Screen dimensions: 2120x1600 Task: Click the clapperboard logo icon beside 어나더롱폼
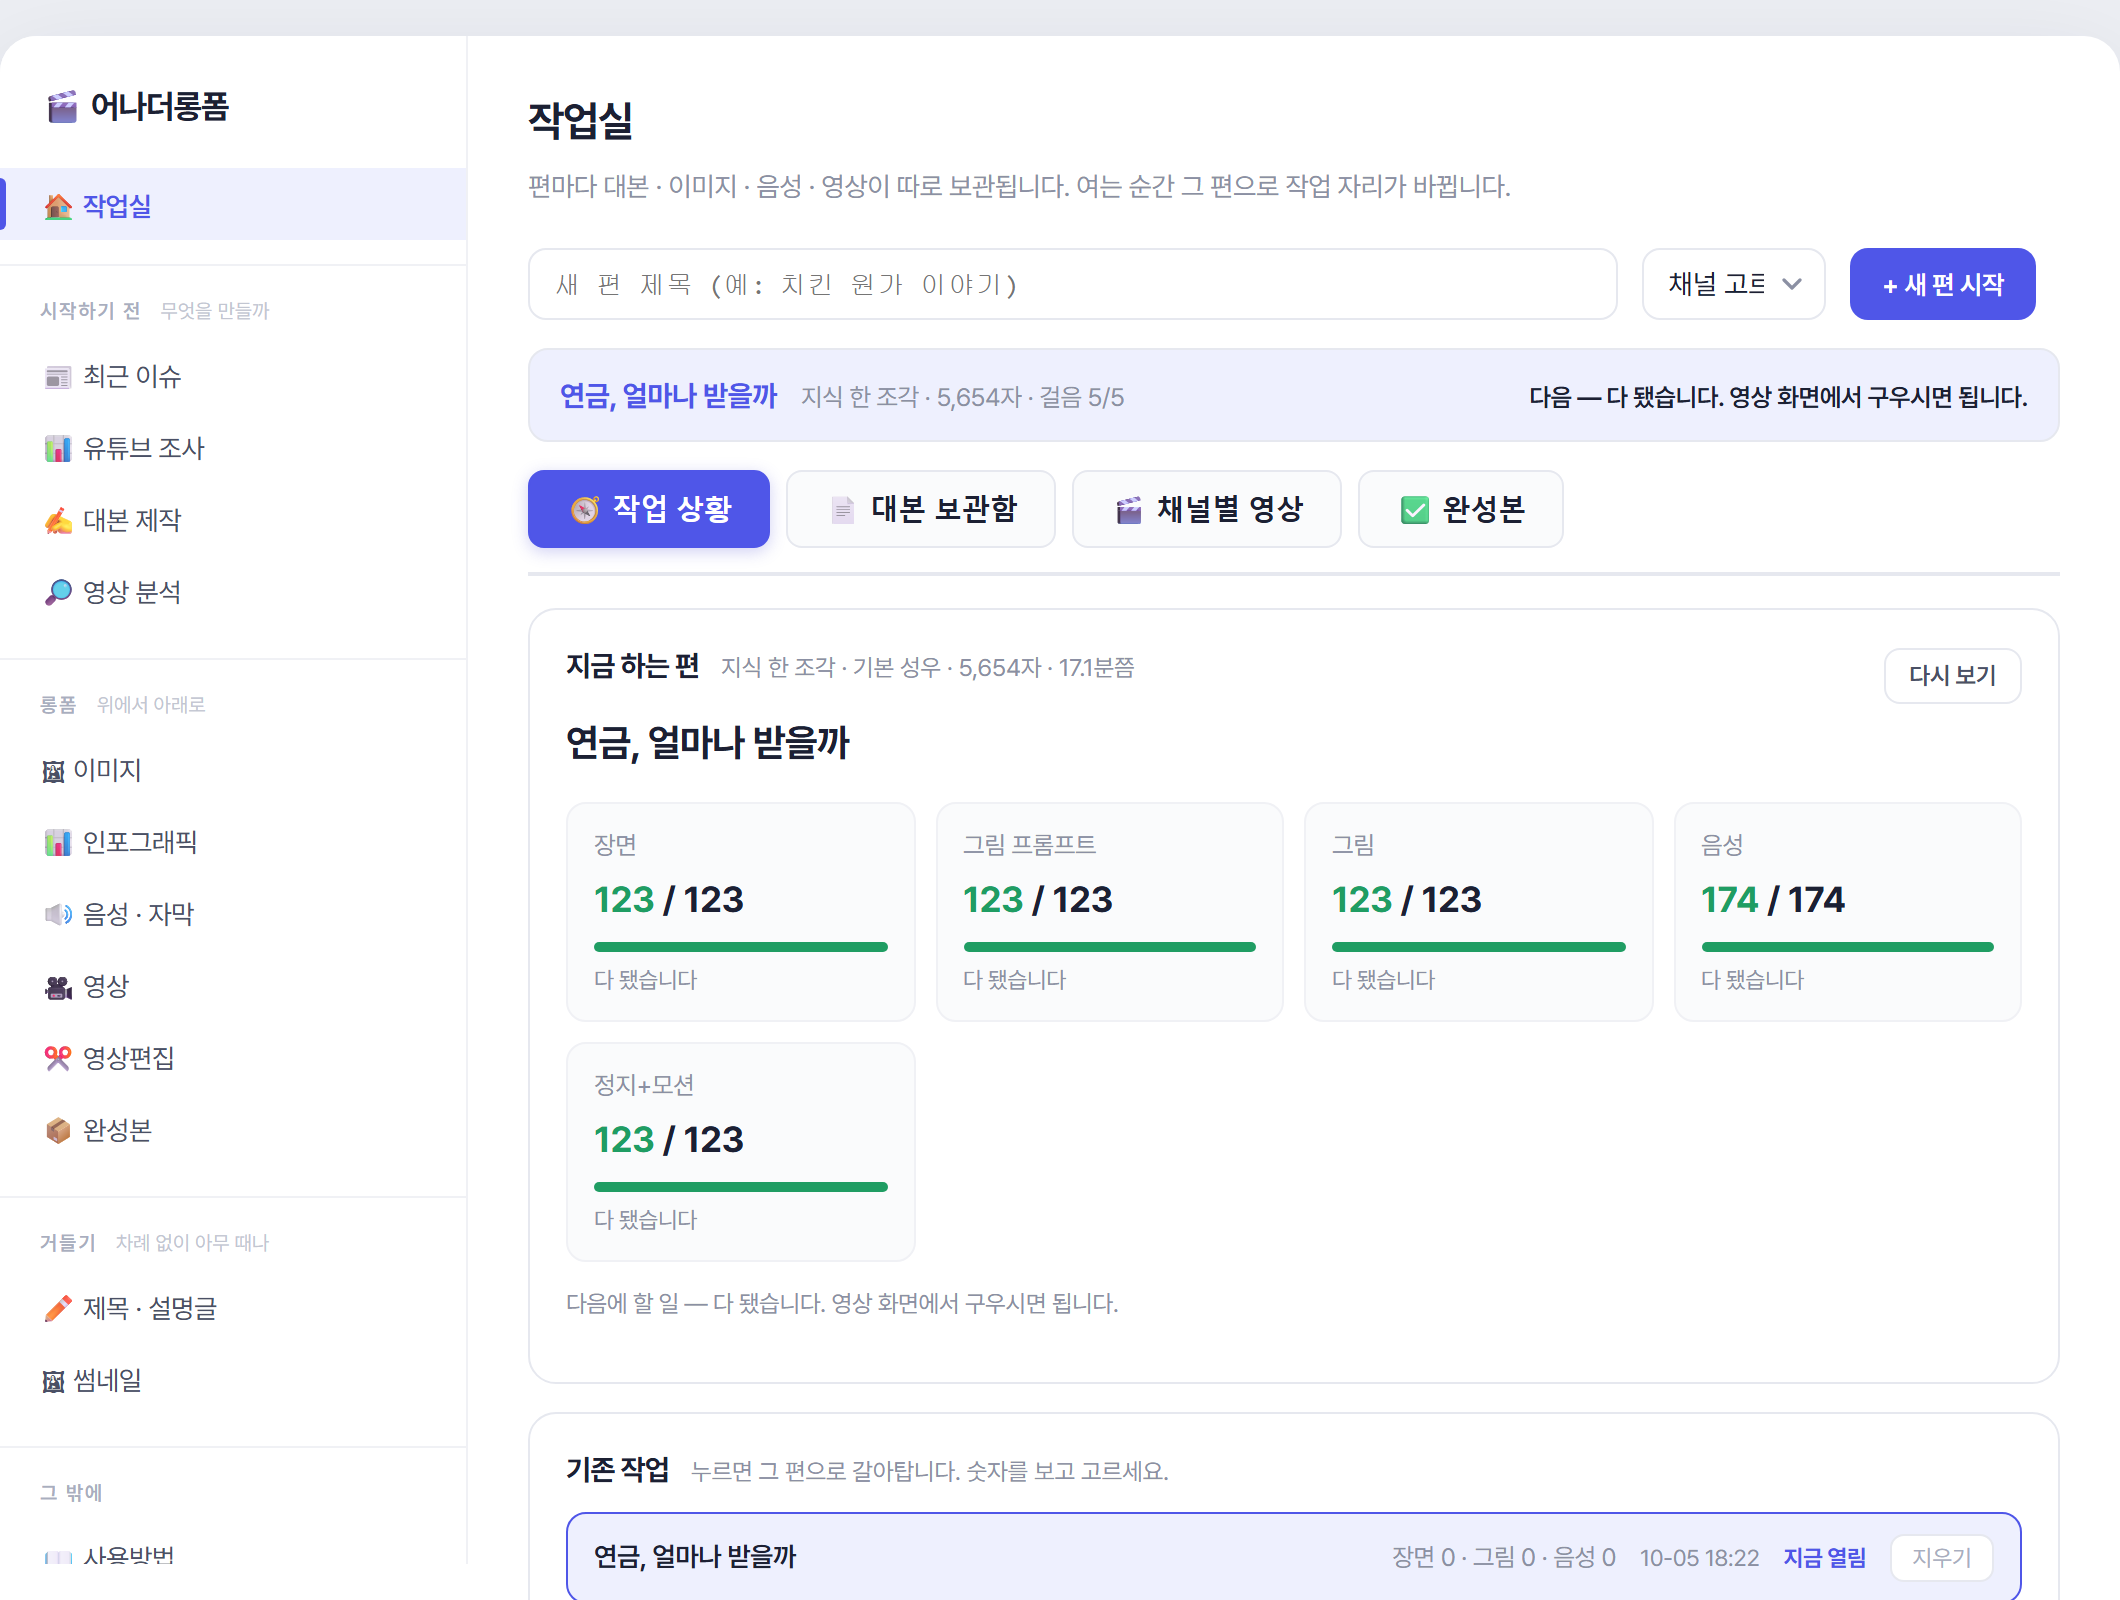(62, 106)
